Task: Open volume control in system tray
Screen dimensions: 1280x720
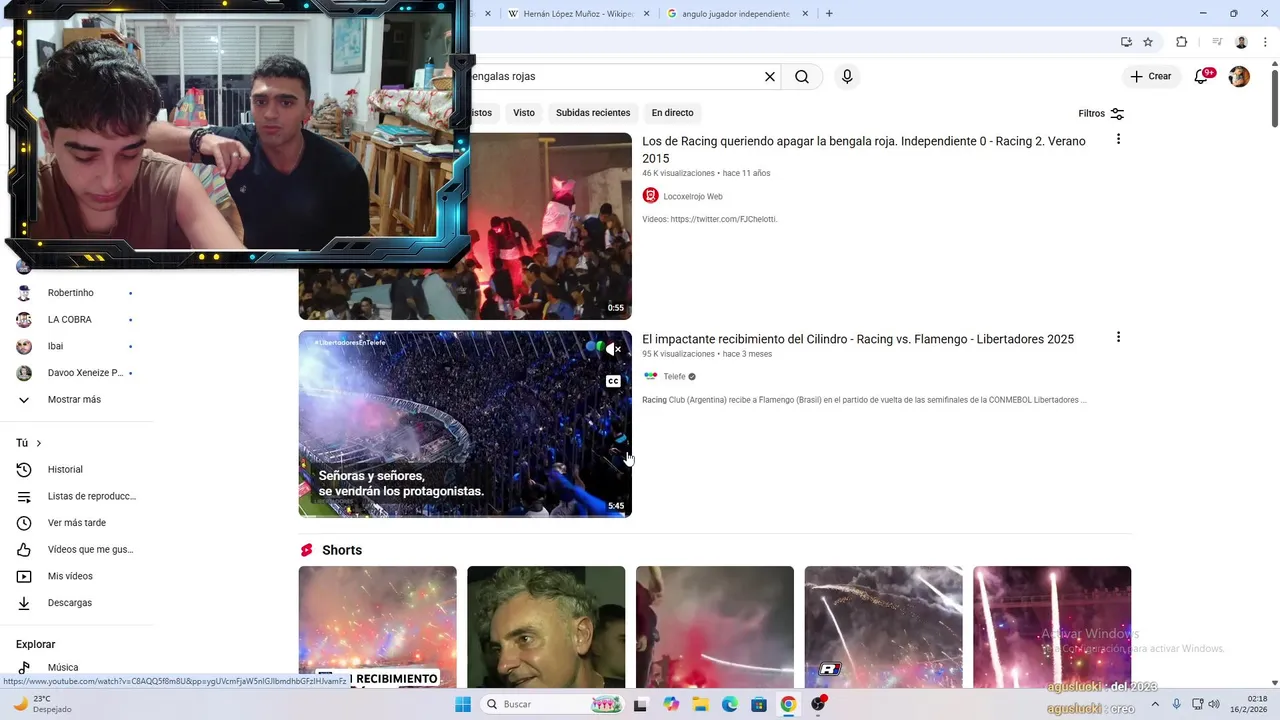Action: [1214, 704]
